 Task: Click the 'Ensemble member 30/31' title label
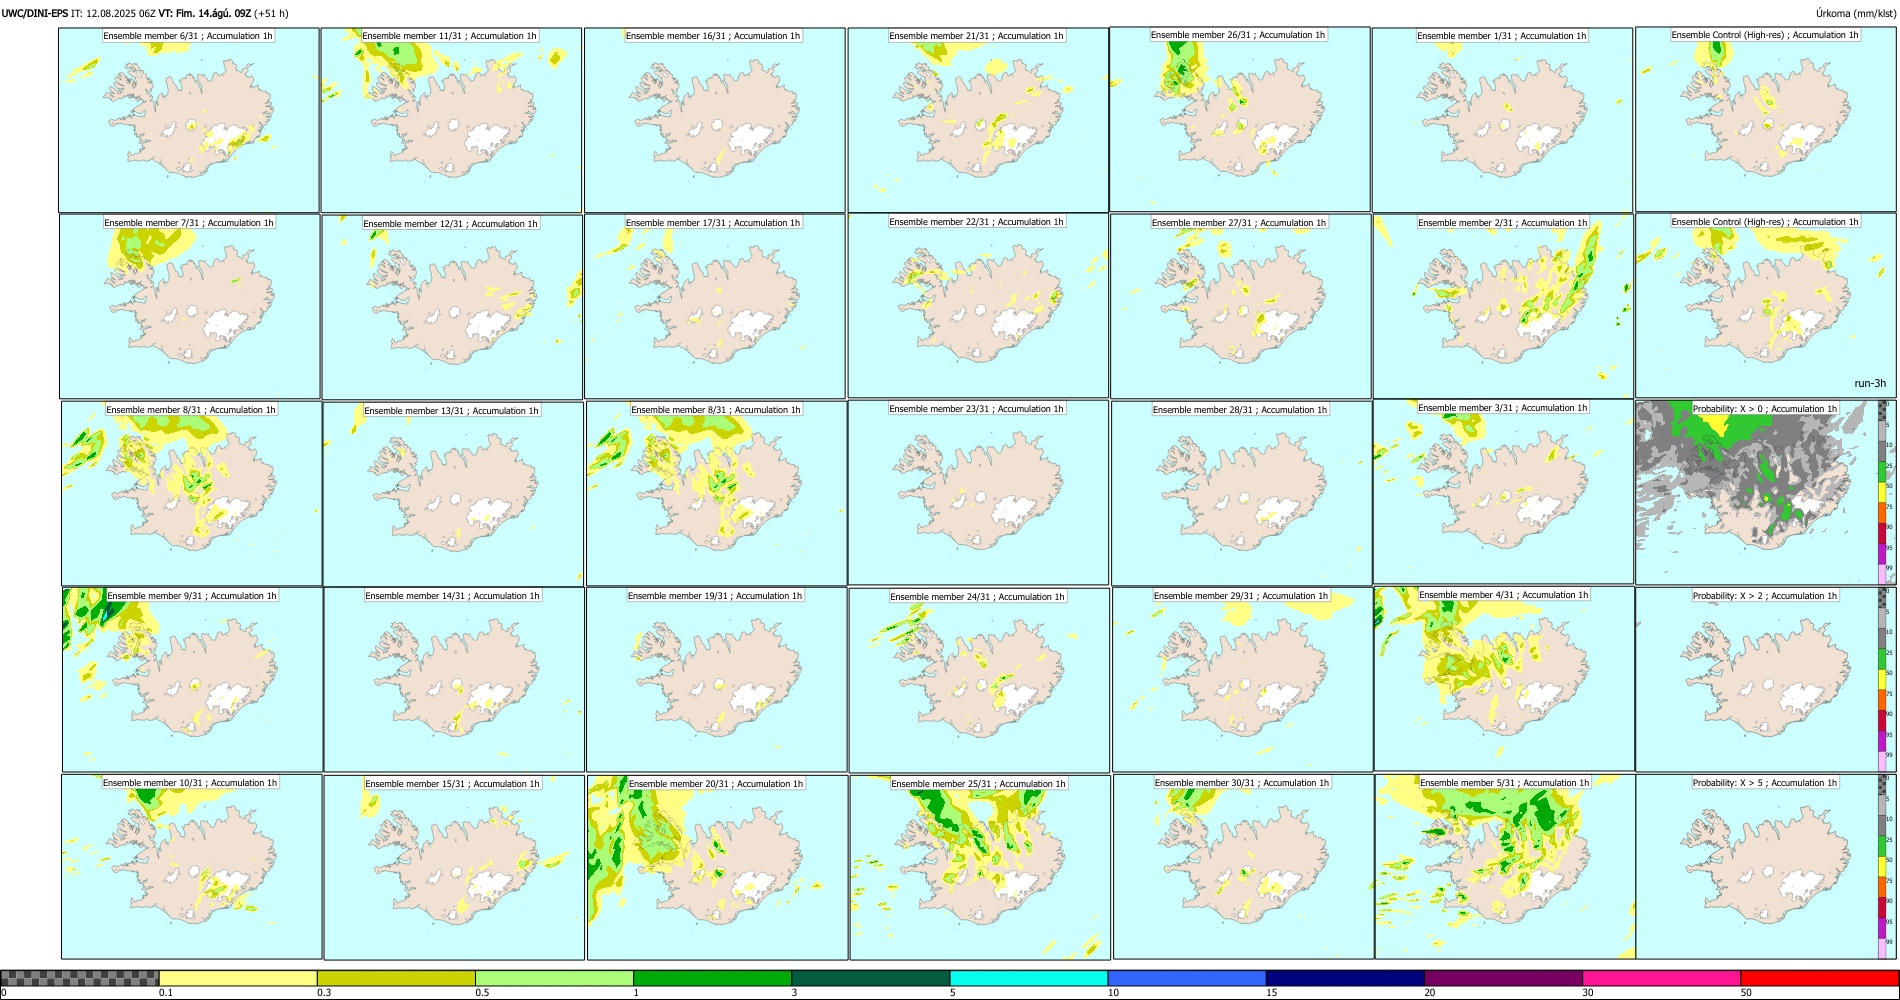1242,783
